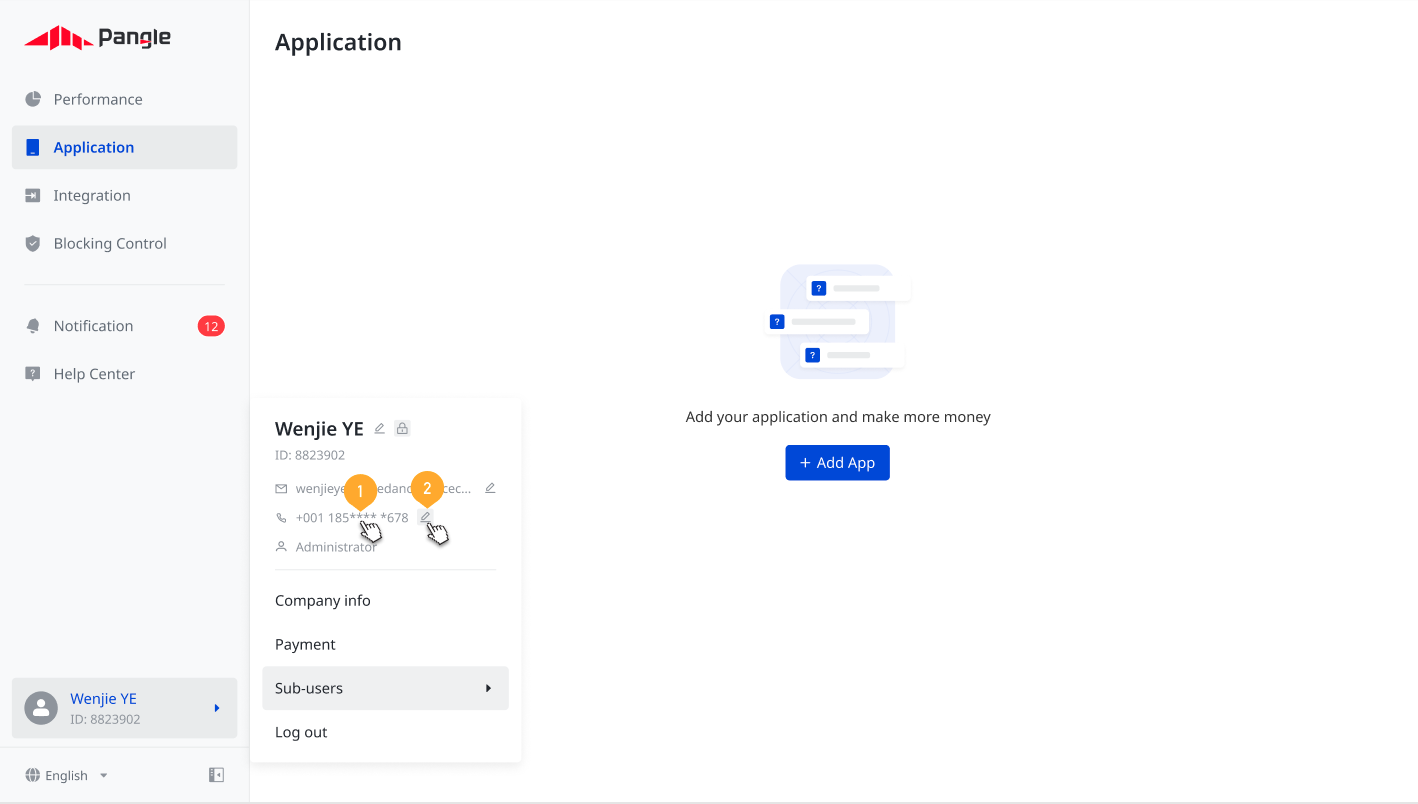Click the globe language icon

point(33,776)
